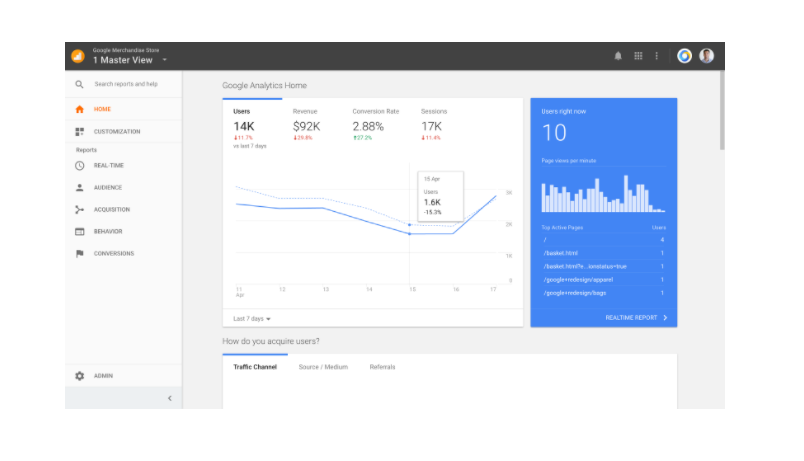Expand the 1 Master View dropdown arrow
Viewport: 804px width, 461px height.
[165, 60]
